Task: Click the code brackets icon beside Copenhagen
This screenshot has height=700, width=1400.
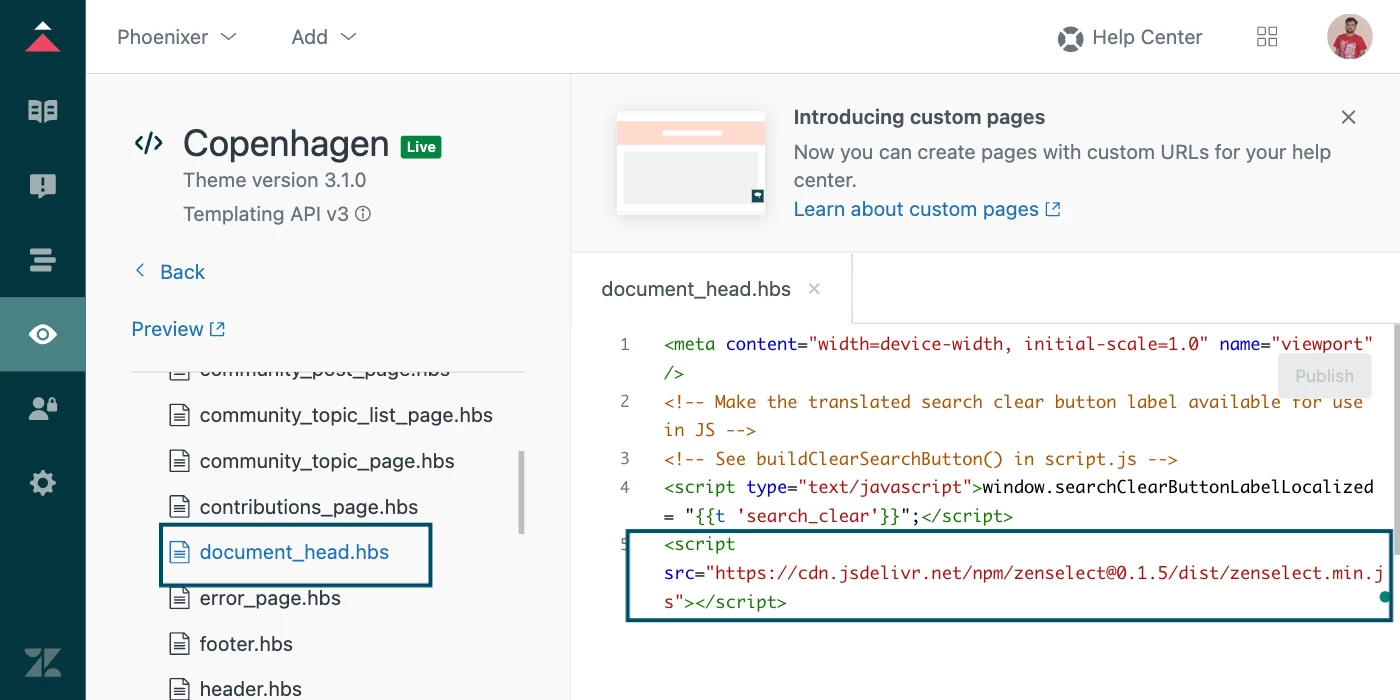Action: tap(149, 144)
